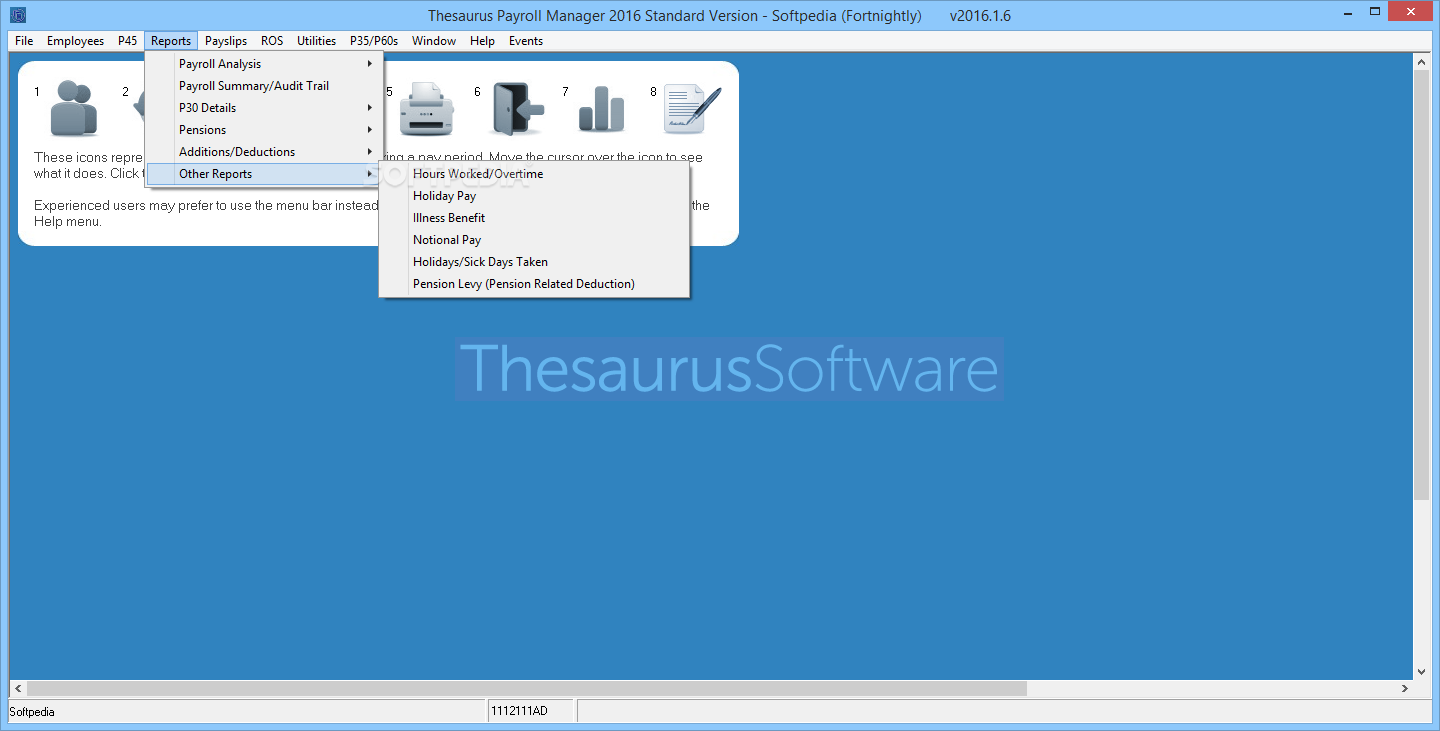Click the employees icon numbered 1
Image resolution: width=1440 pixels, height=731 pixels.
click(74, 108)
